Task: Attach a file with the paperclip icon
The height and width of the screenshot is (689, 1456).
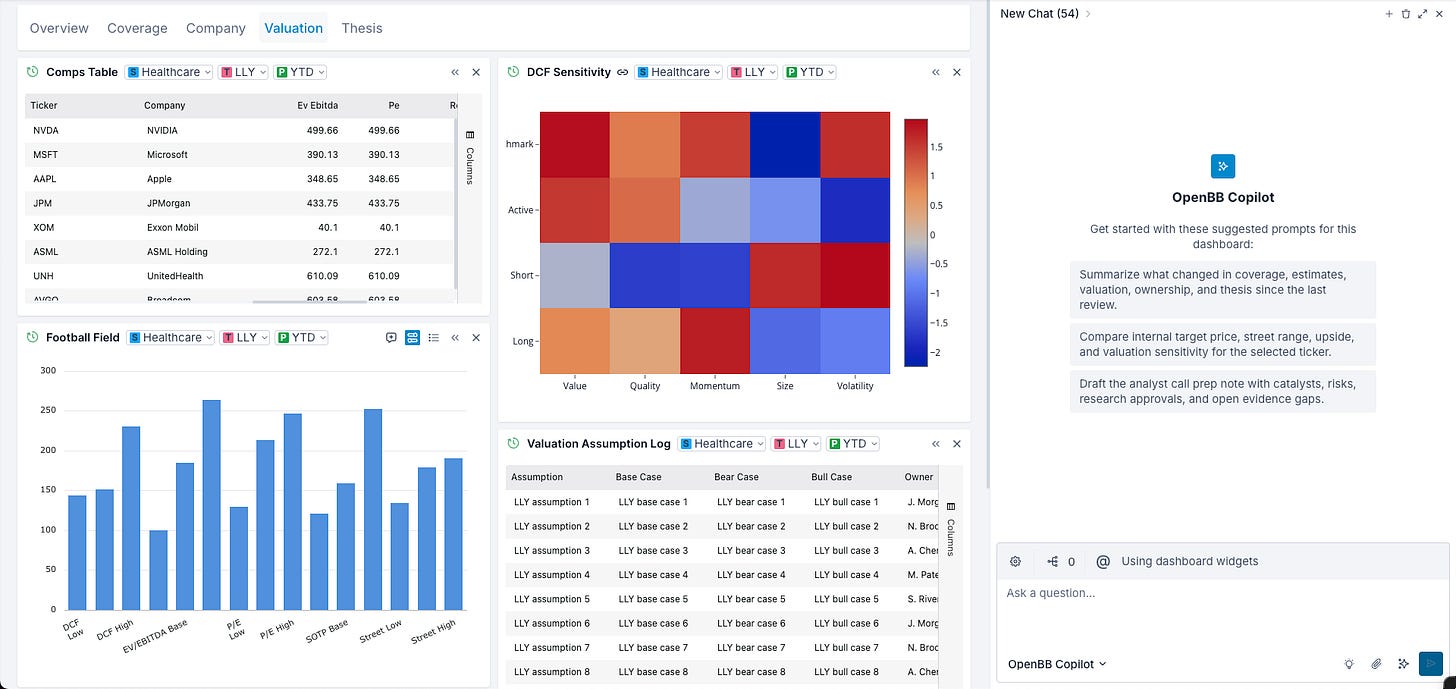Action: pos(1376,664)
